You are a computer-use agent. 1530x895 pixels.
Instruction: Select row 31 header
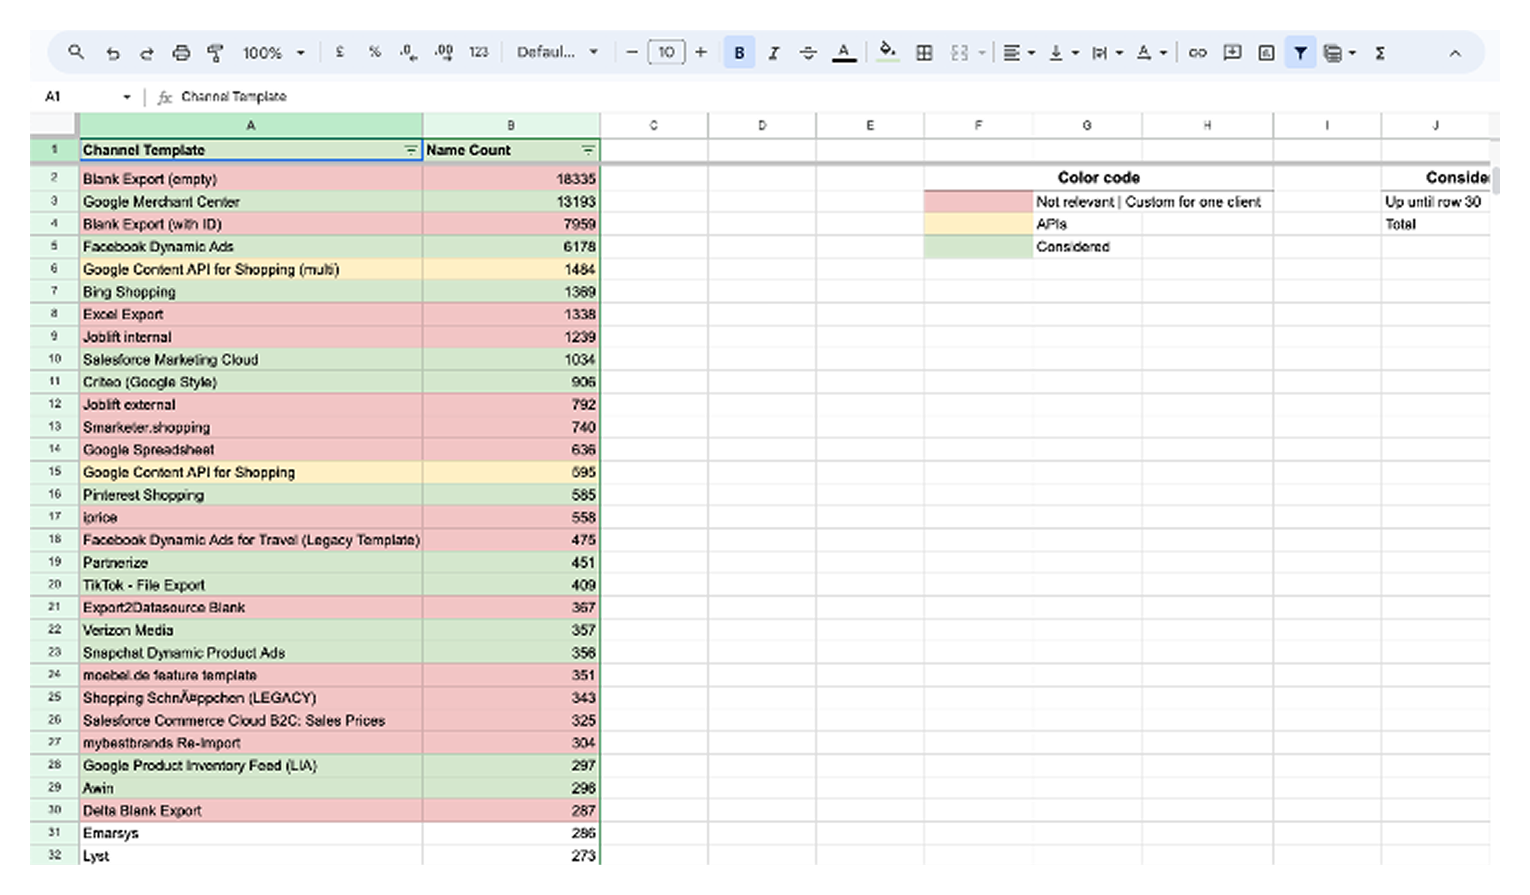coord(54,833)
